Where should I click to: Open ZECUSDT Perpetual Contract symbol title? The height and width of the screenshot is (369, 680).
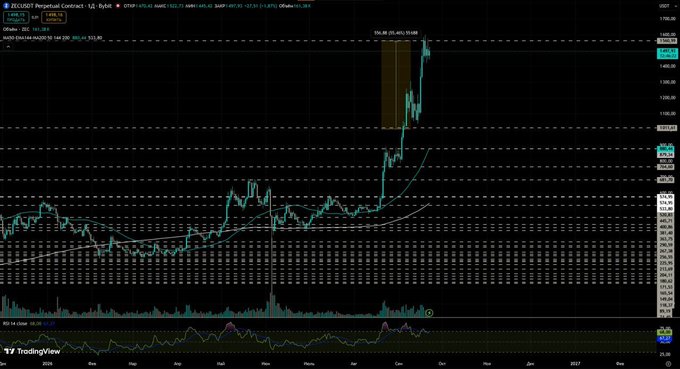61,6
